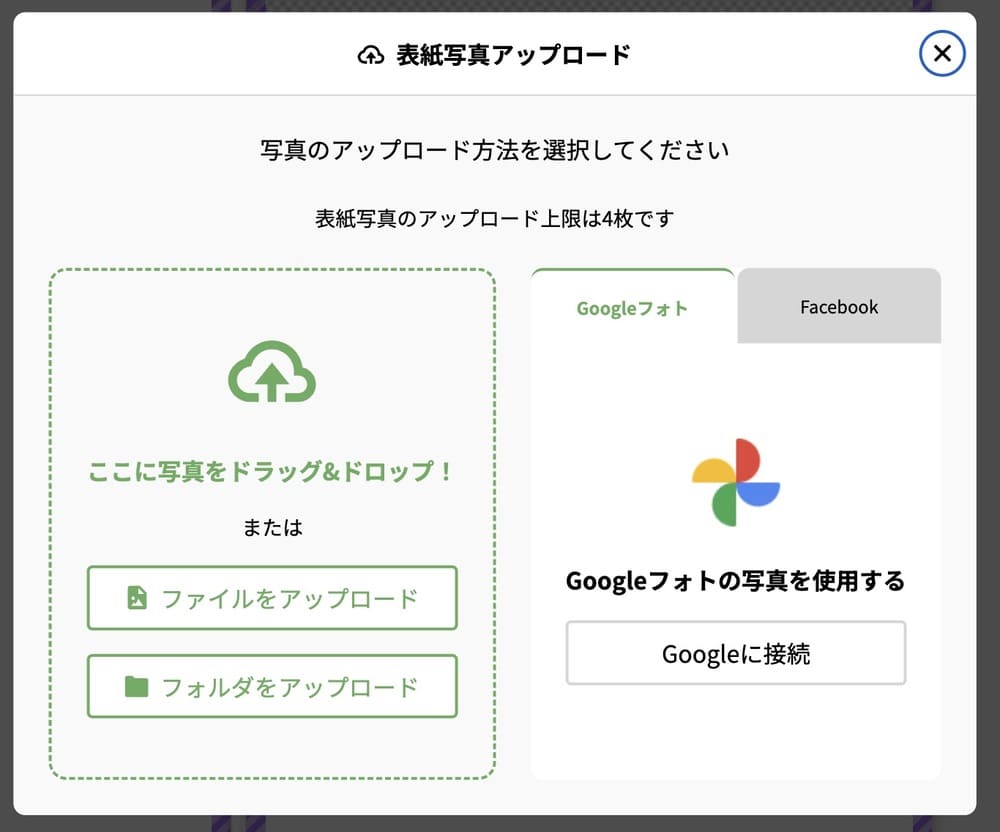This screenshot has width=1000, height=832.
Task: Click the X icon in the blue circle
Action: 941,53
